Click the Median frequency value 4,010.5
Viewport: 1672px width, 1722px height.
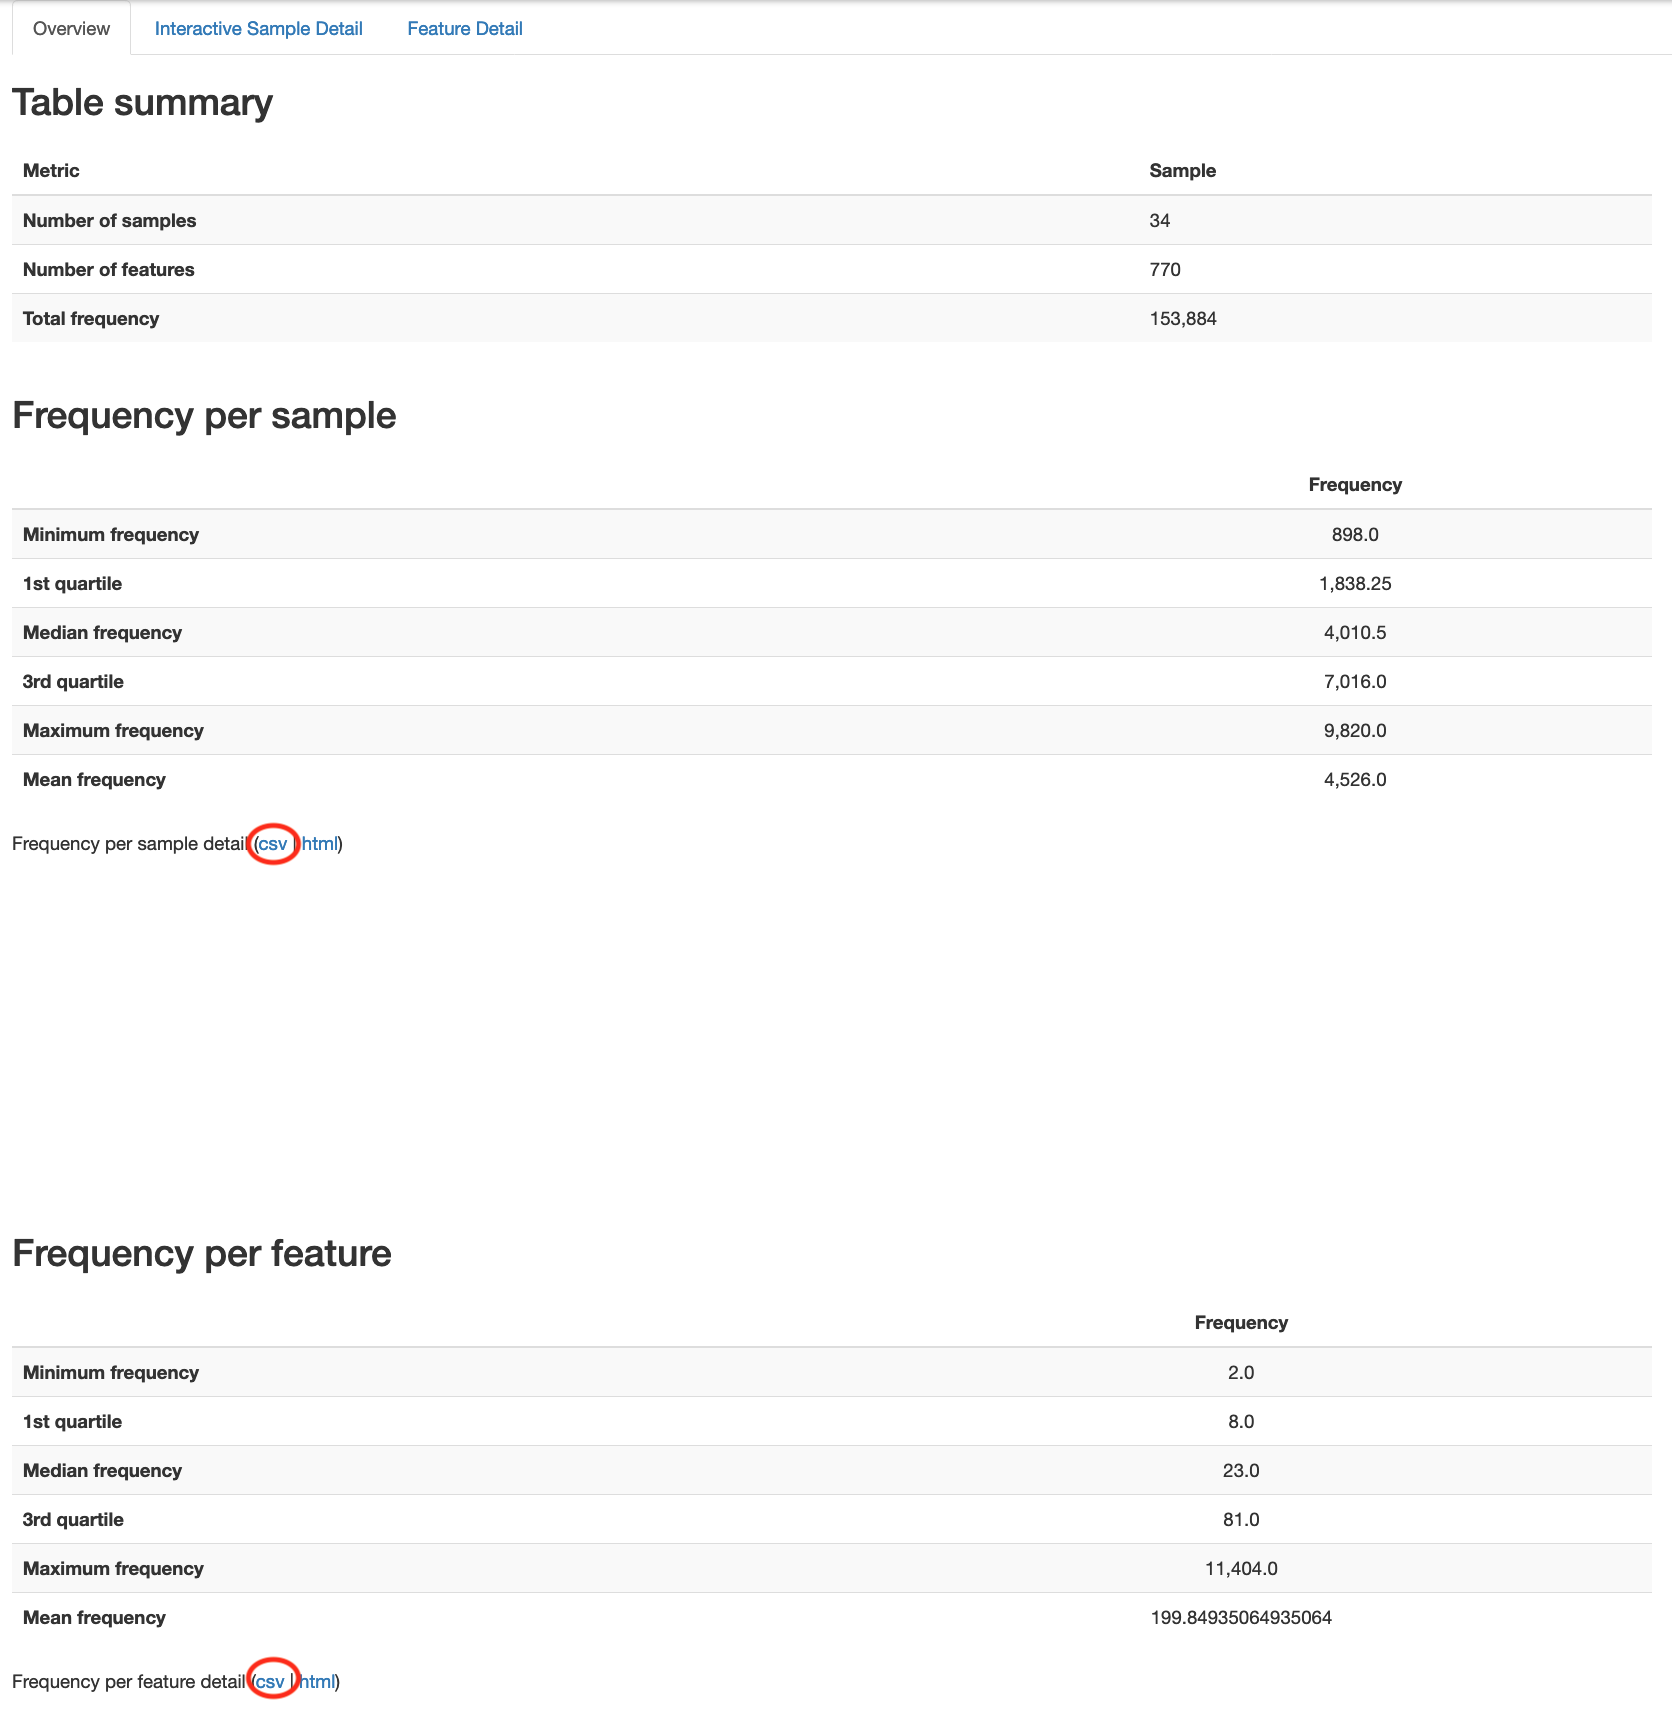(1354, 632)
